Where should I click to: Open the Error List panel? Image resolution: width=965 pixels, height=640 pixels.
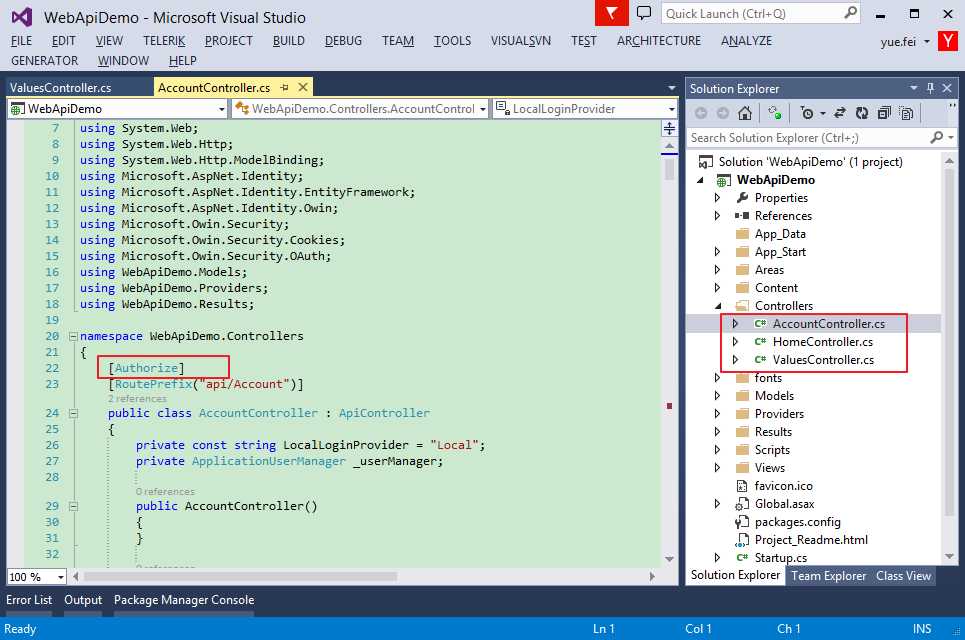[29, 600]
